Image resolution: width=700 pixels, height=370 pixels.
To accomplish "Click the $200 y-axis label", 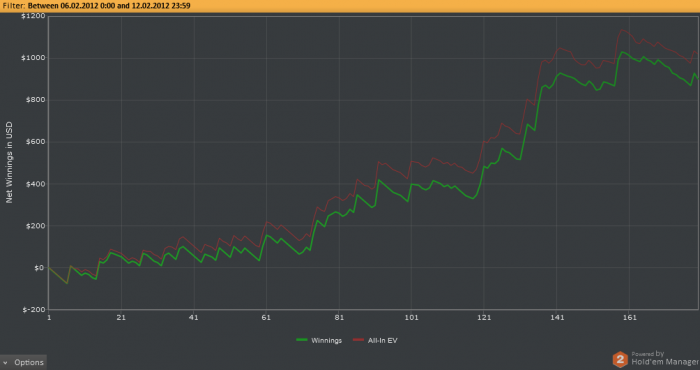I will pyautogui.click(x=35, y=226).
